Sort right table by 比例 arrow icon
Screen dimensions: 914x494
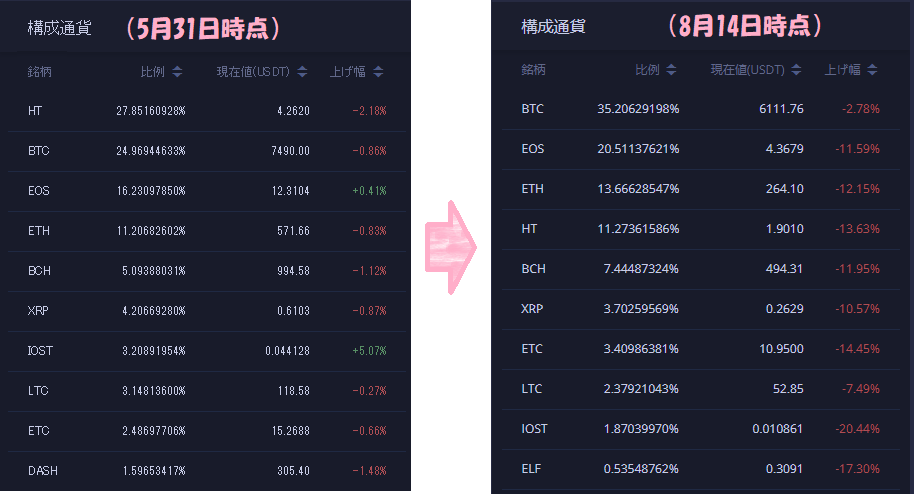[671, 70]
